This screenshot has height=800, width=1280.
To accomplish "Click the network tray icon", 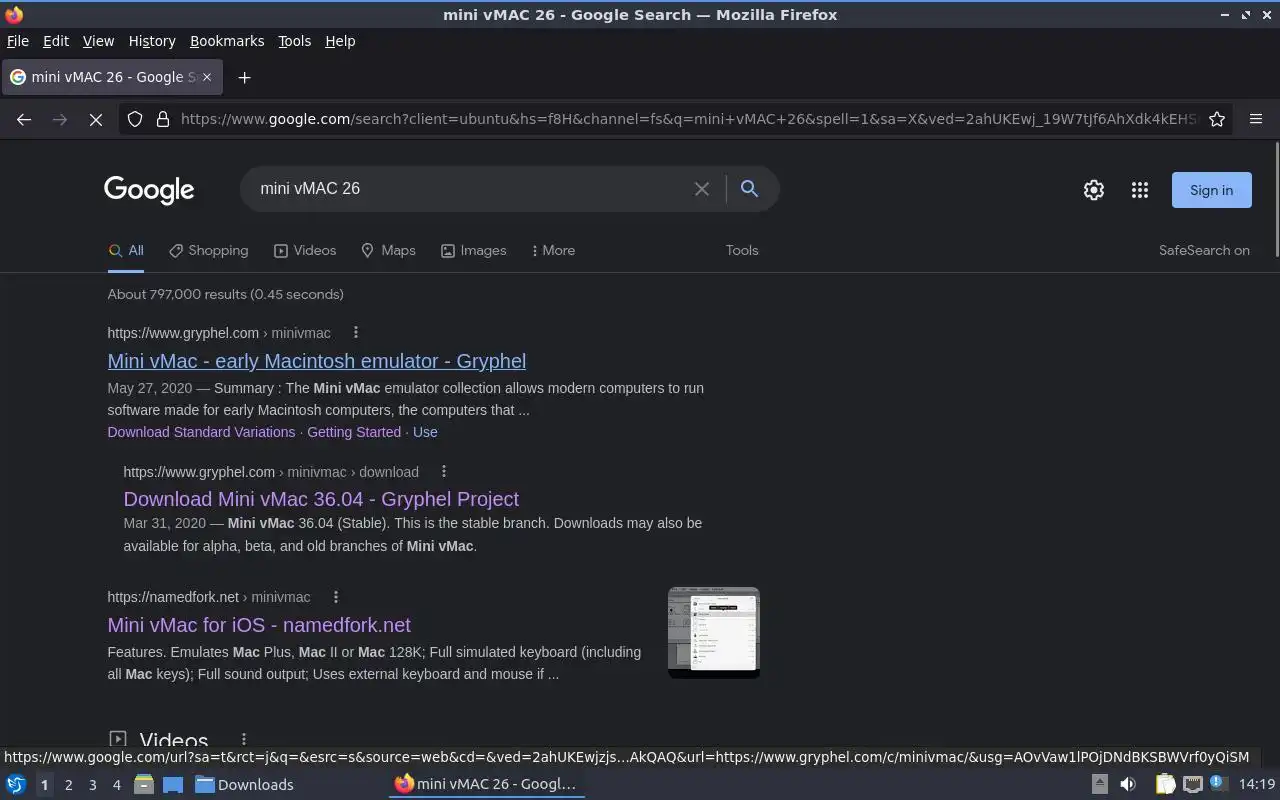I will tap(1193, 785).
